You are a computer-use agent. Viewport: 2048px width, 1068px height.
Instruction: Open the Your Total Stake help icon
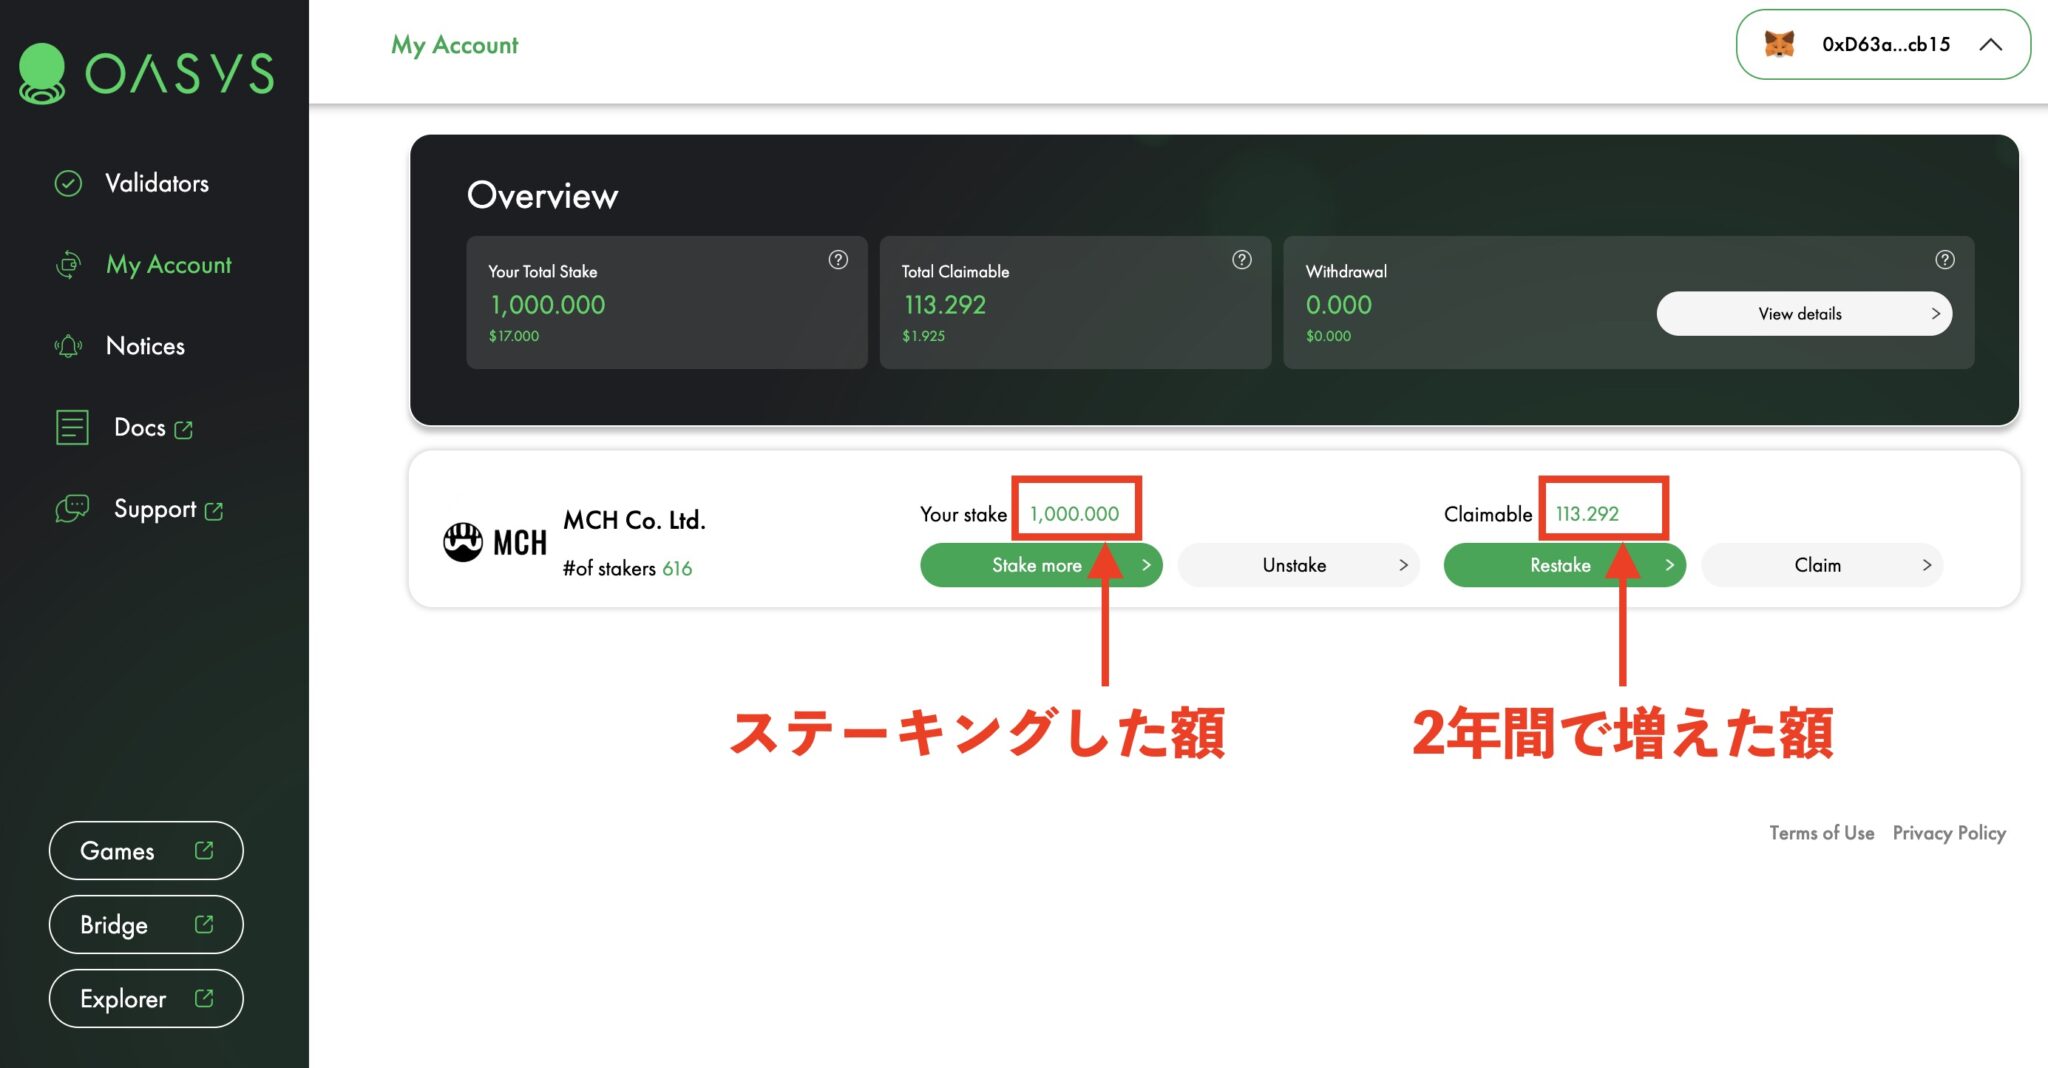pyautogui.click(x=838, y=260)
